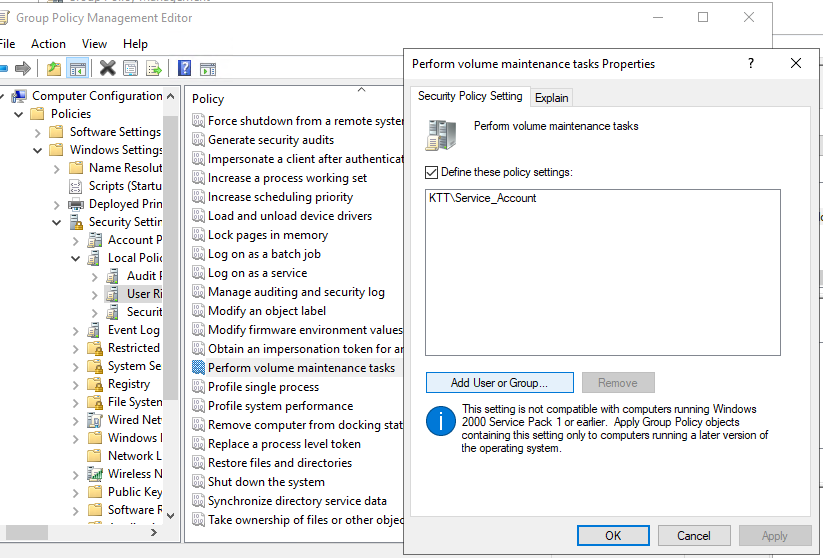Click the Lock pages in memory policy icon
The image size is (823, 558).
click(x=198, y=235)
